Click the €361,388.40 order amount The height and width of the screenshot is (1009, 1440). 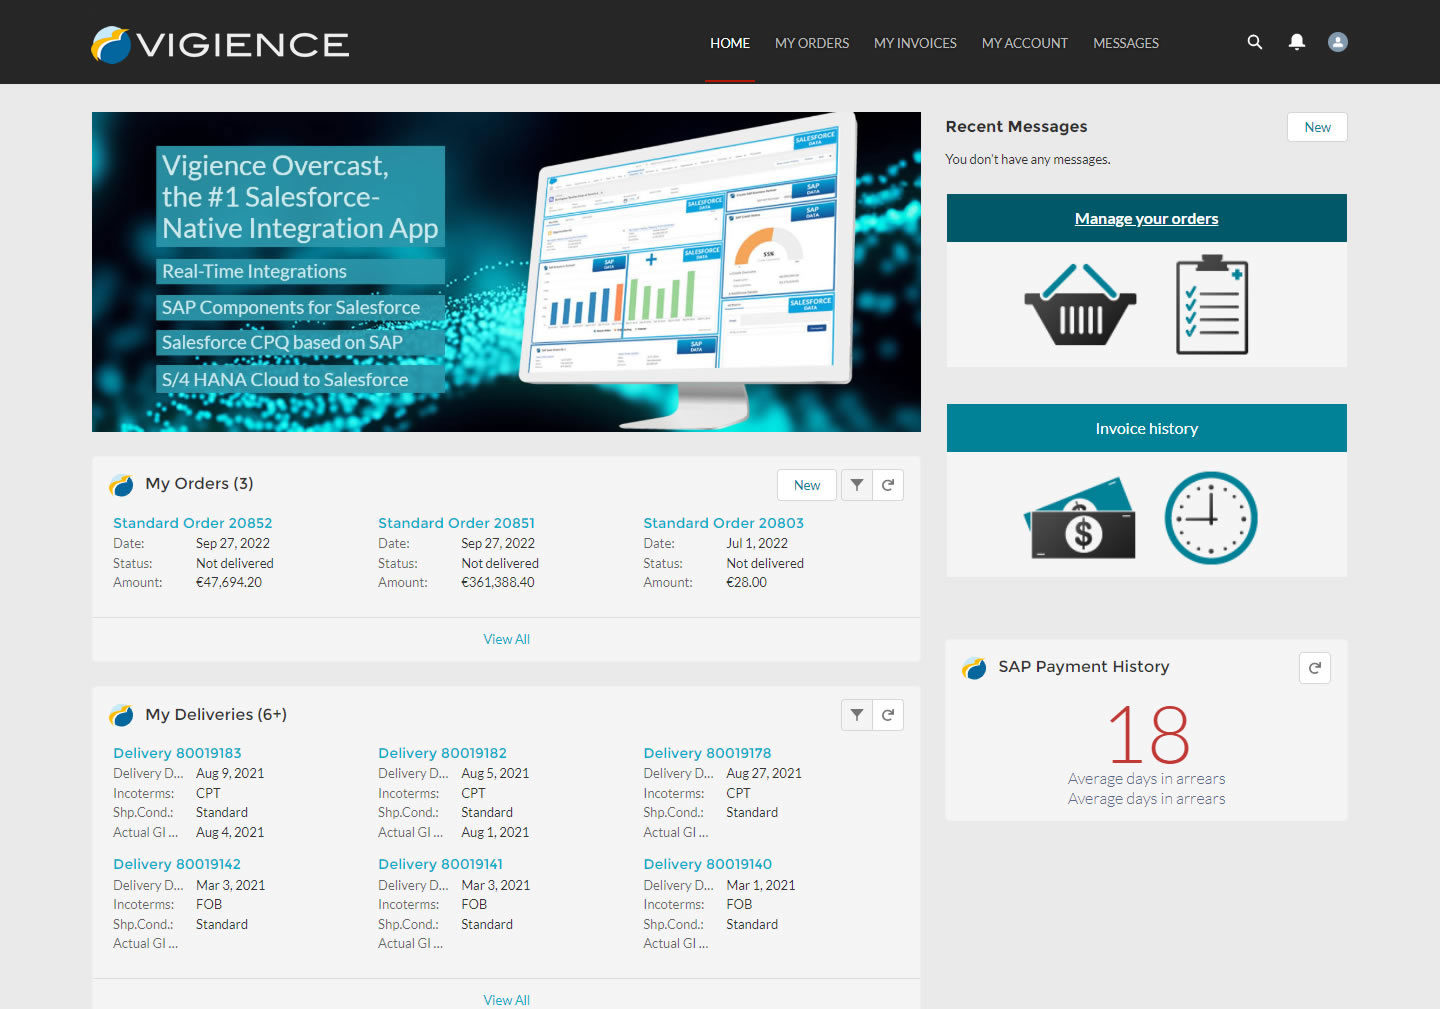tap(498, 582)
